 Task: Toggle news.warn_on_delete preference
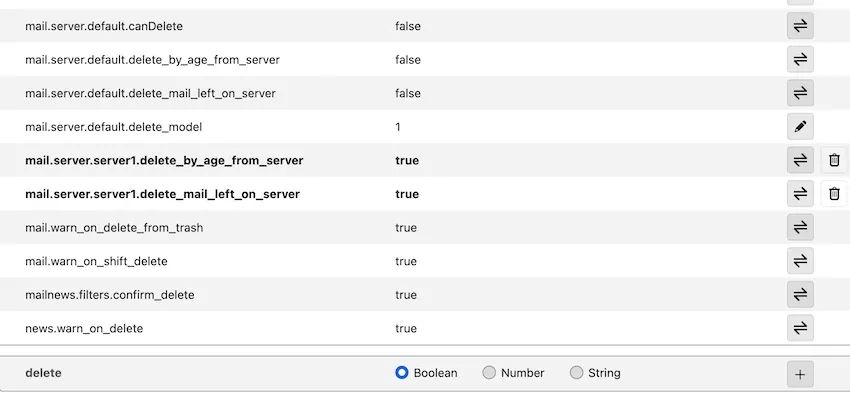point(800,329)
